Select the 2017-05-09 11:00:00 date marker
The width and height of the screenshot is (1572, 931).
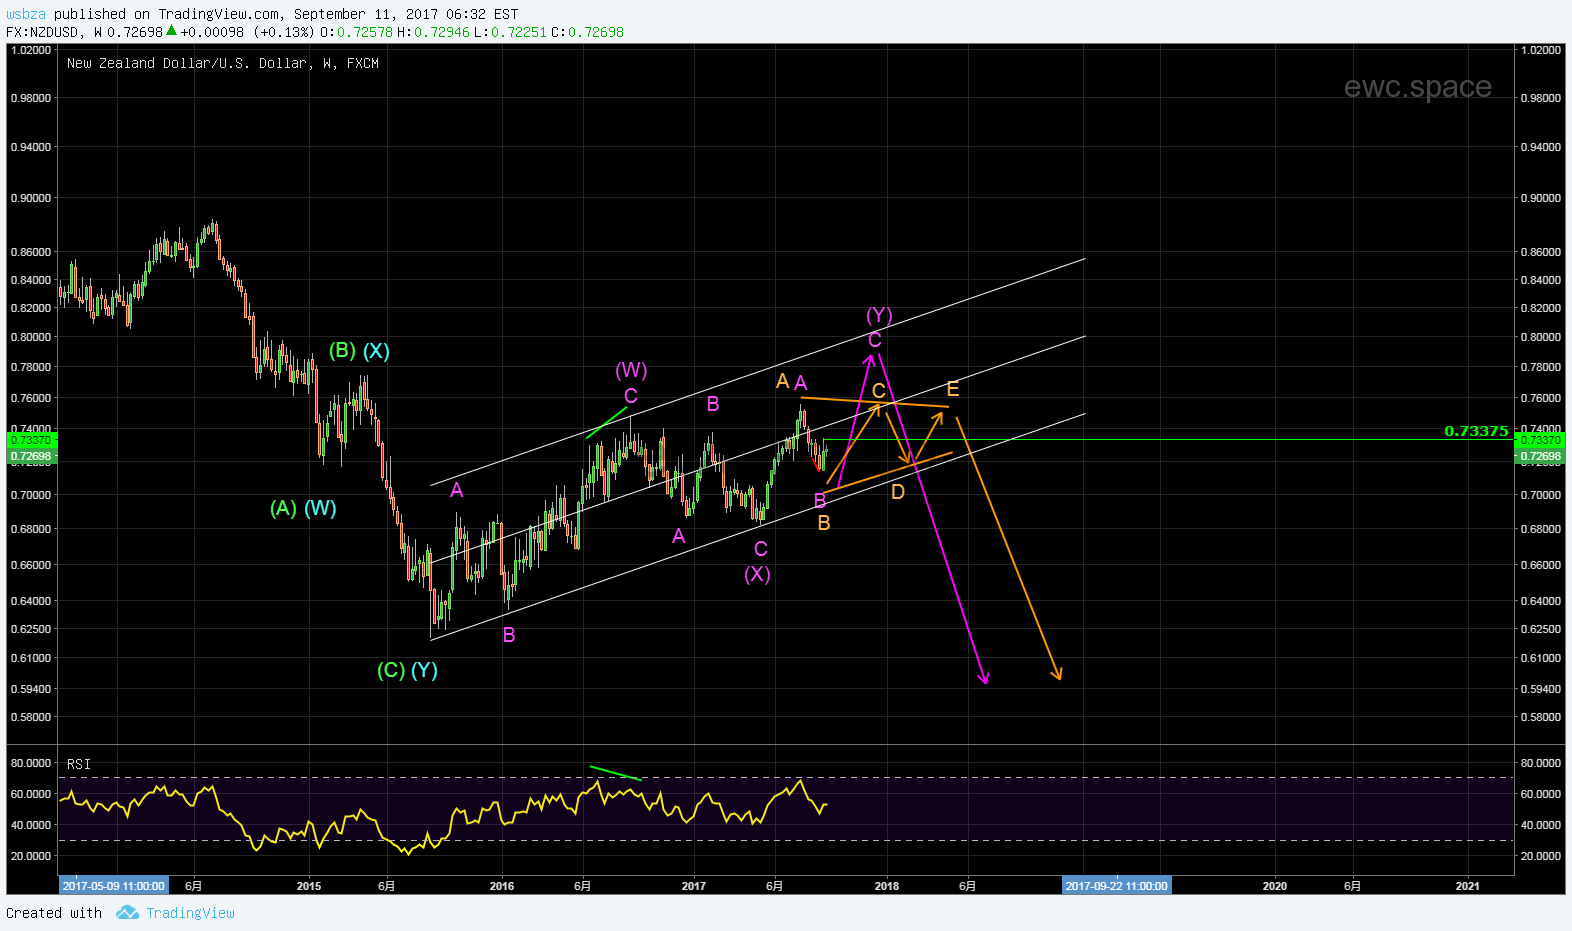pyautogui.click(x=113, y=886)
